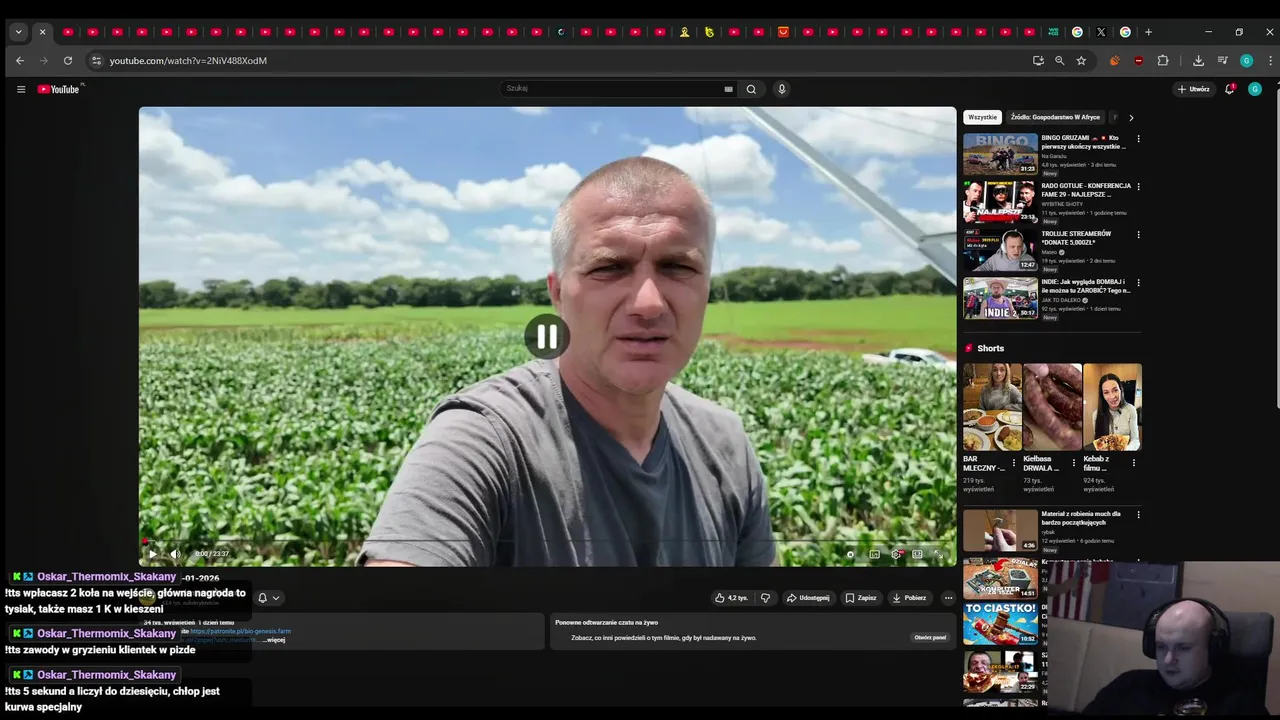The height and width of the screenshot is (720, 1280).
Task: Close the current tab with the X
Action: pyautogui.click(x=42, y=32)
